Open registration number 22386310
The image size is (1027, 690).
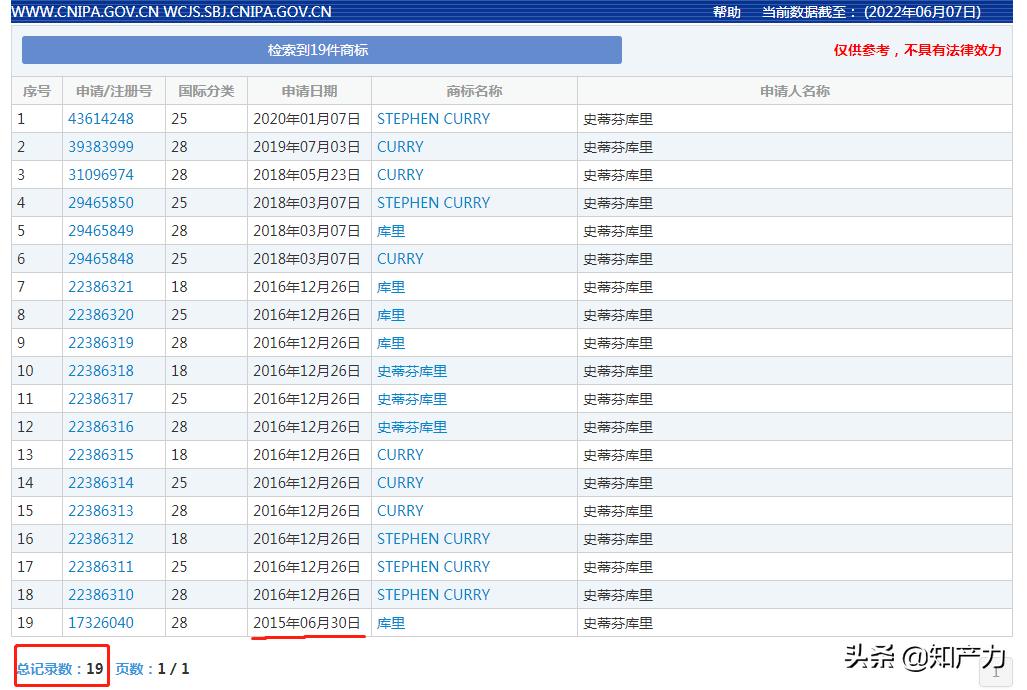coord(101,595)
